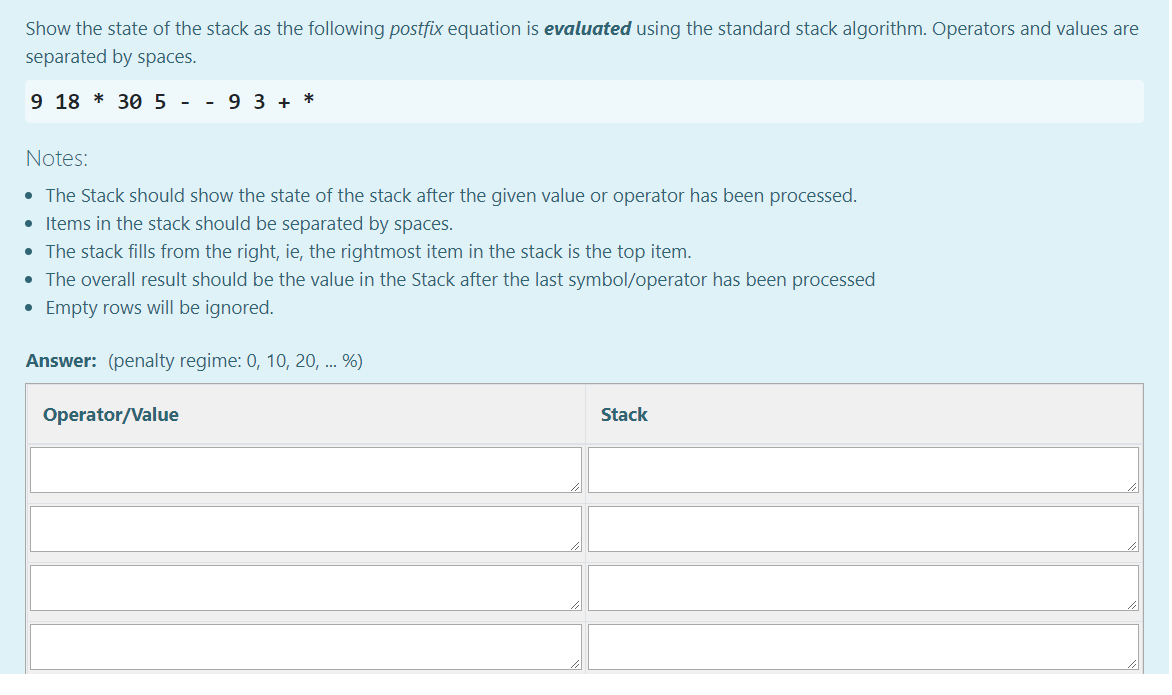
Task: Click the penalty regime text
Action: point(235,360)
